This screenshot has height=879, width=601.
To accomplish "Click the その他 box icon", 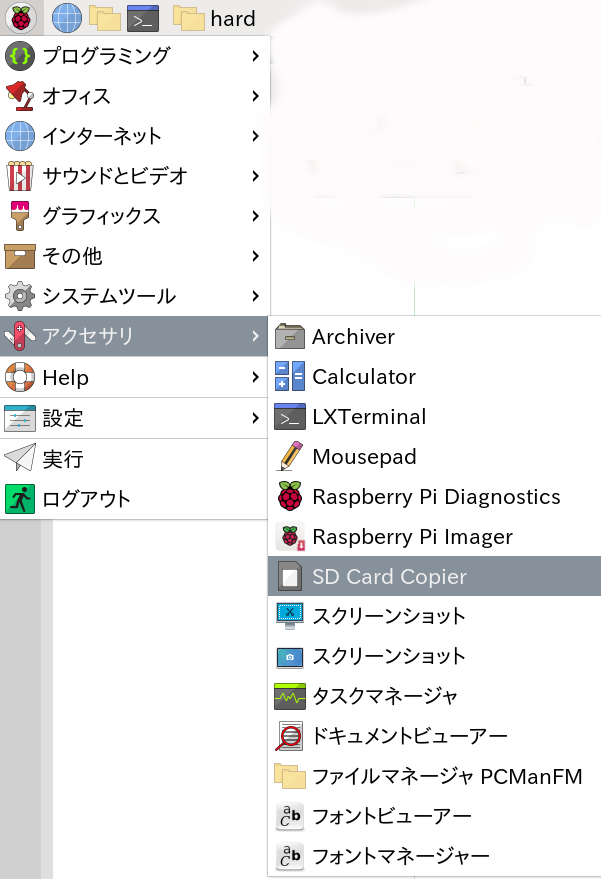I will point(20,256).
